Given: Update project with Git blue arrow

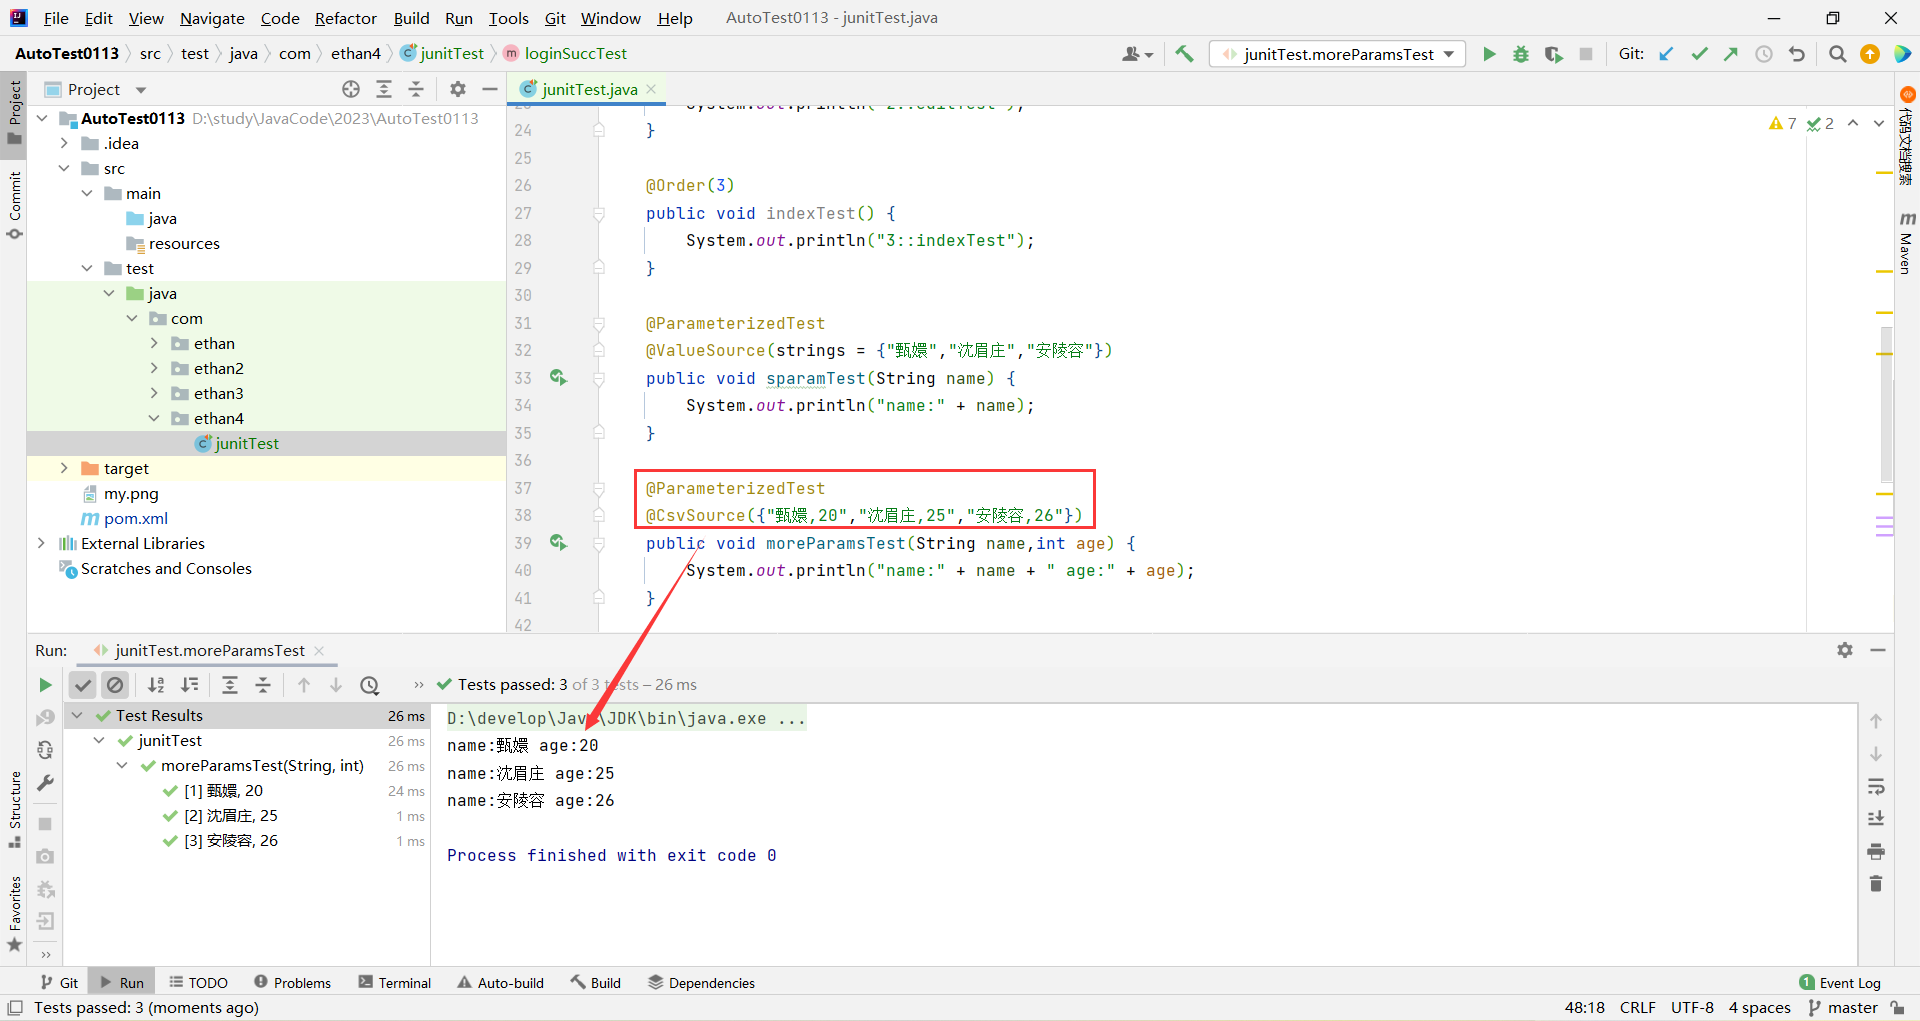Looking at the screenshot, I should point(1666,54).
